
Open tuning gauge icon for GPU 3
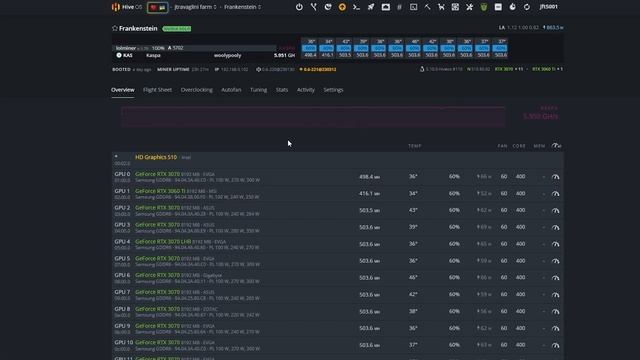(556, 227)
